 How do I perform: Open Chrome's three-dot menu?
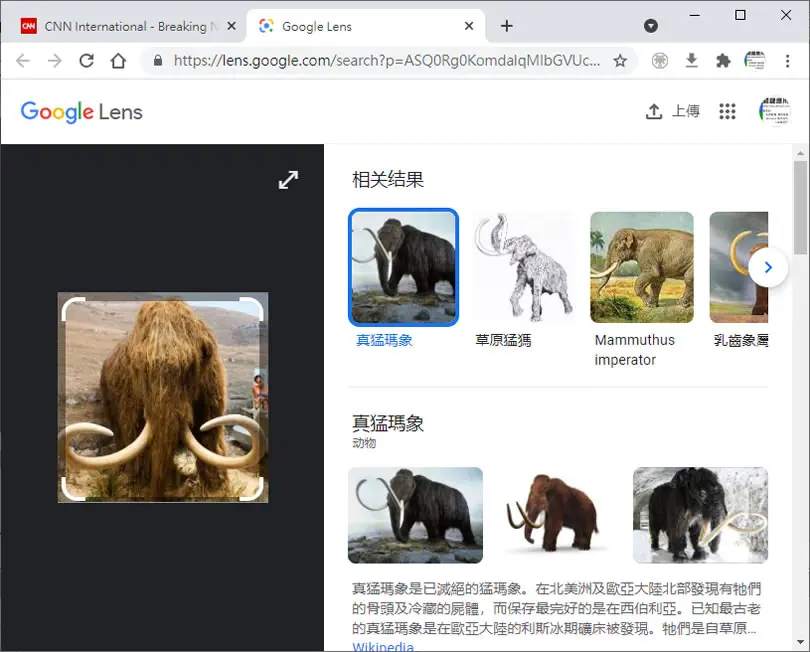click(787, 61)
